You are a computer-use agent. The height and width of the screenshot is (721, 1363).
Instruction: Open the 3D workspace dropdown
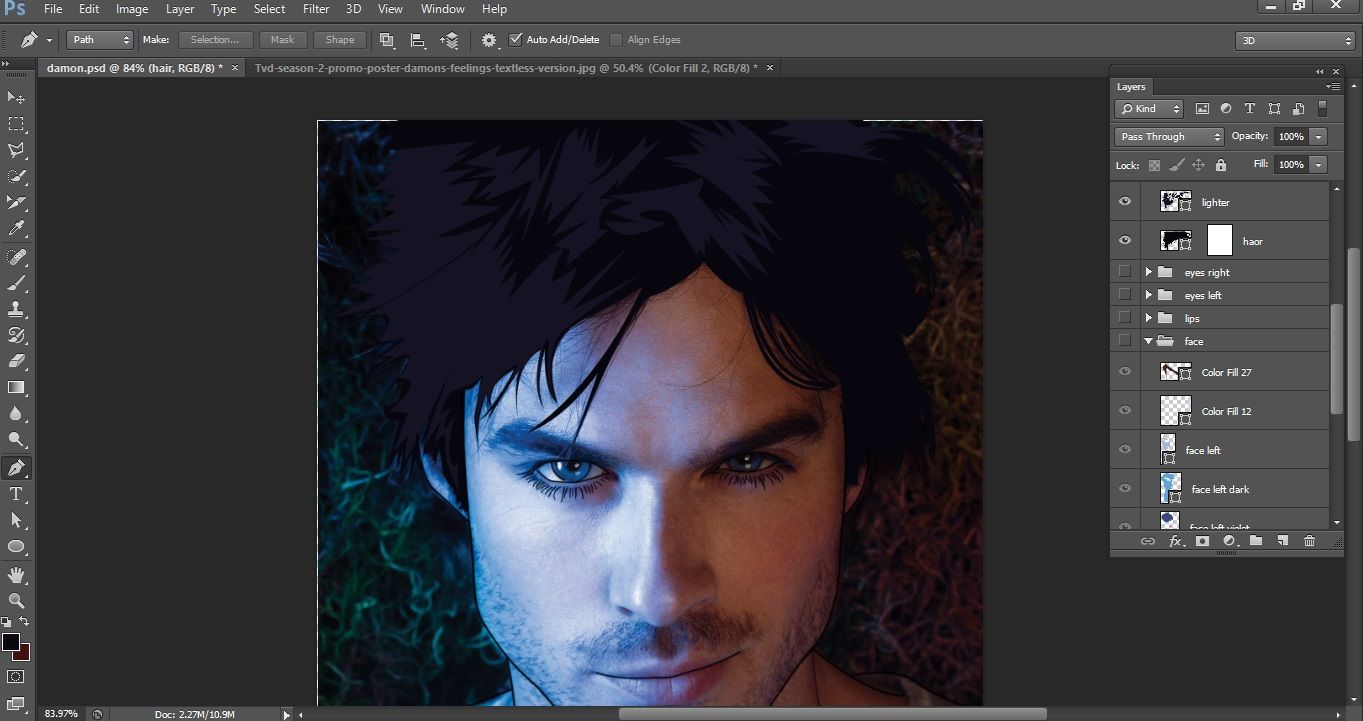1295,41
